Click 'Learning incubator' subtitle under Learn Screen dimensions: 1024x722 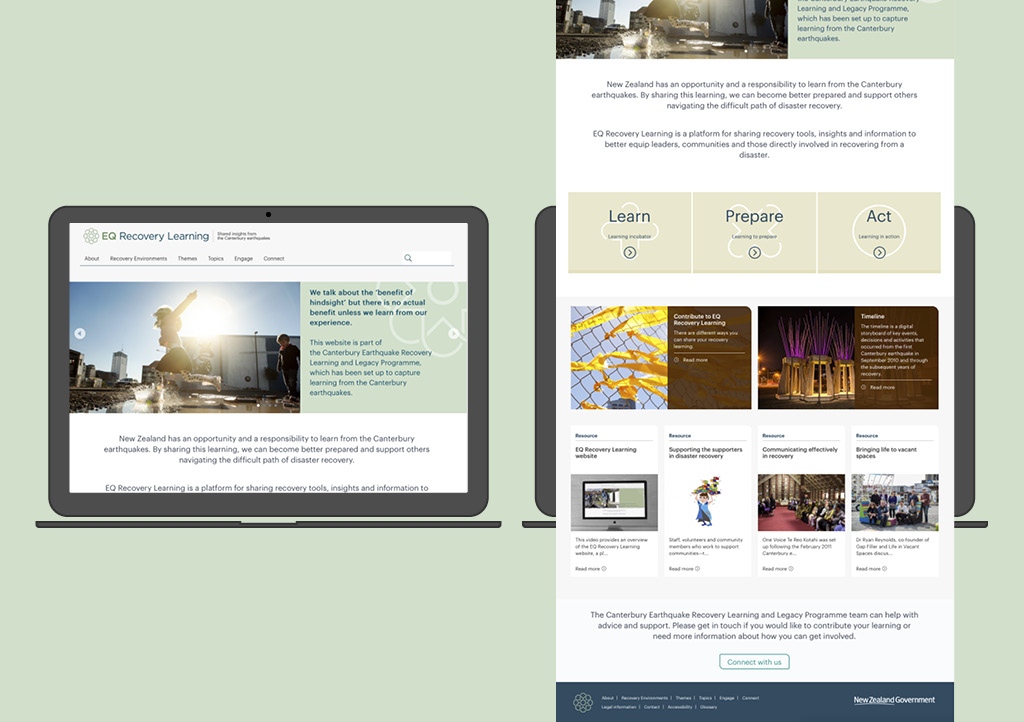(x=630, y=236)
